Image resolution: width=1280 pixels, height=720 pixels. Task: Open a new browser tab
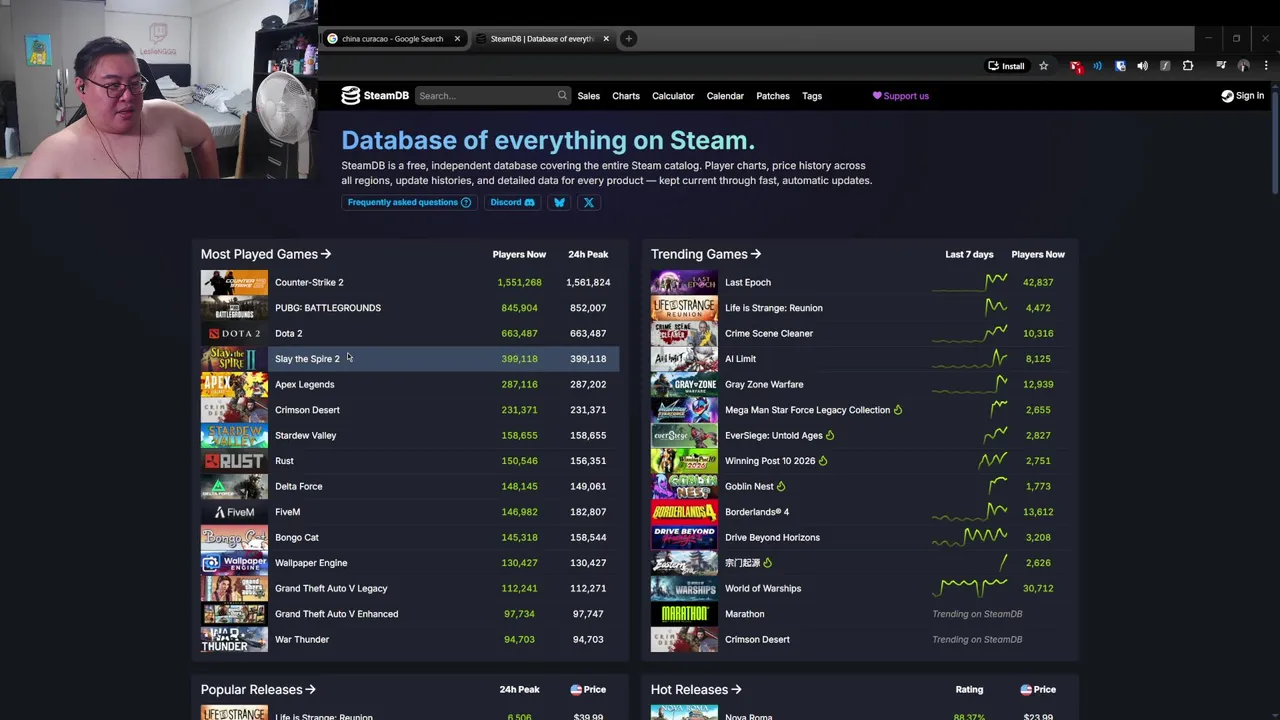(x=628, y=39)
